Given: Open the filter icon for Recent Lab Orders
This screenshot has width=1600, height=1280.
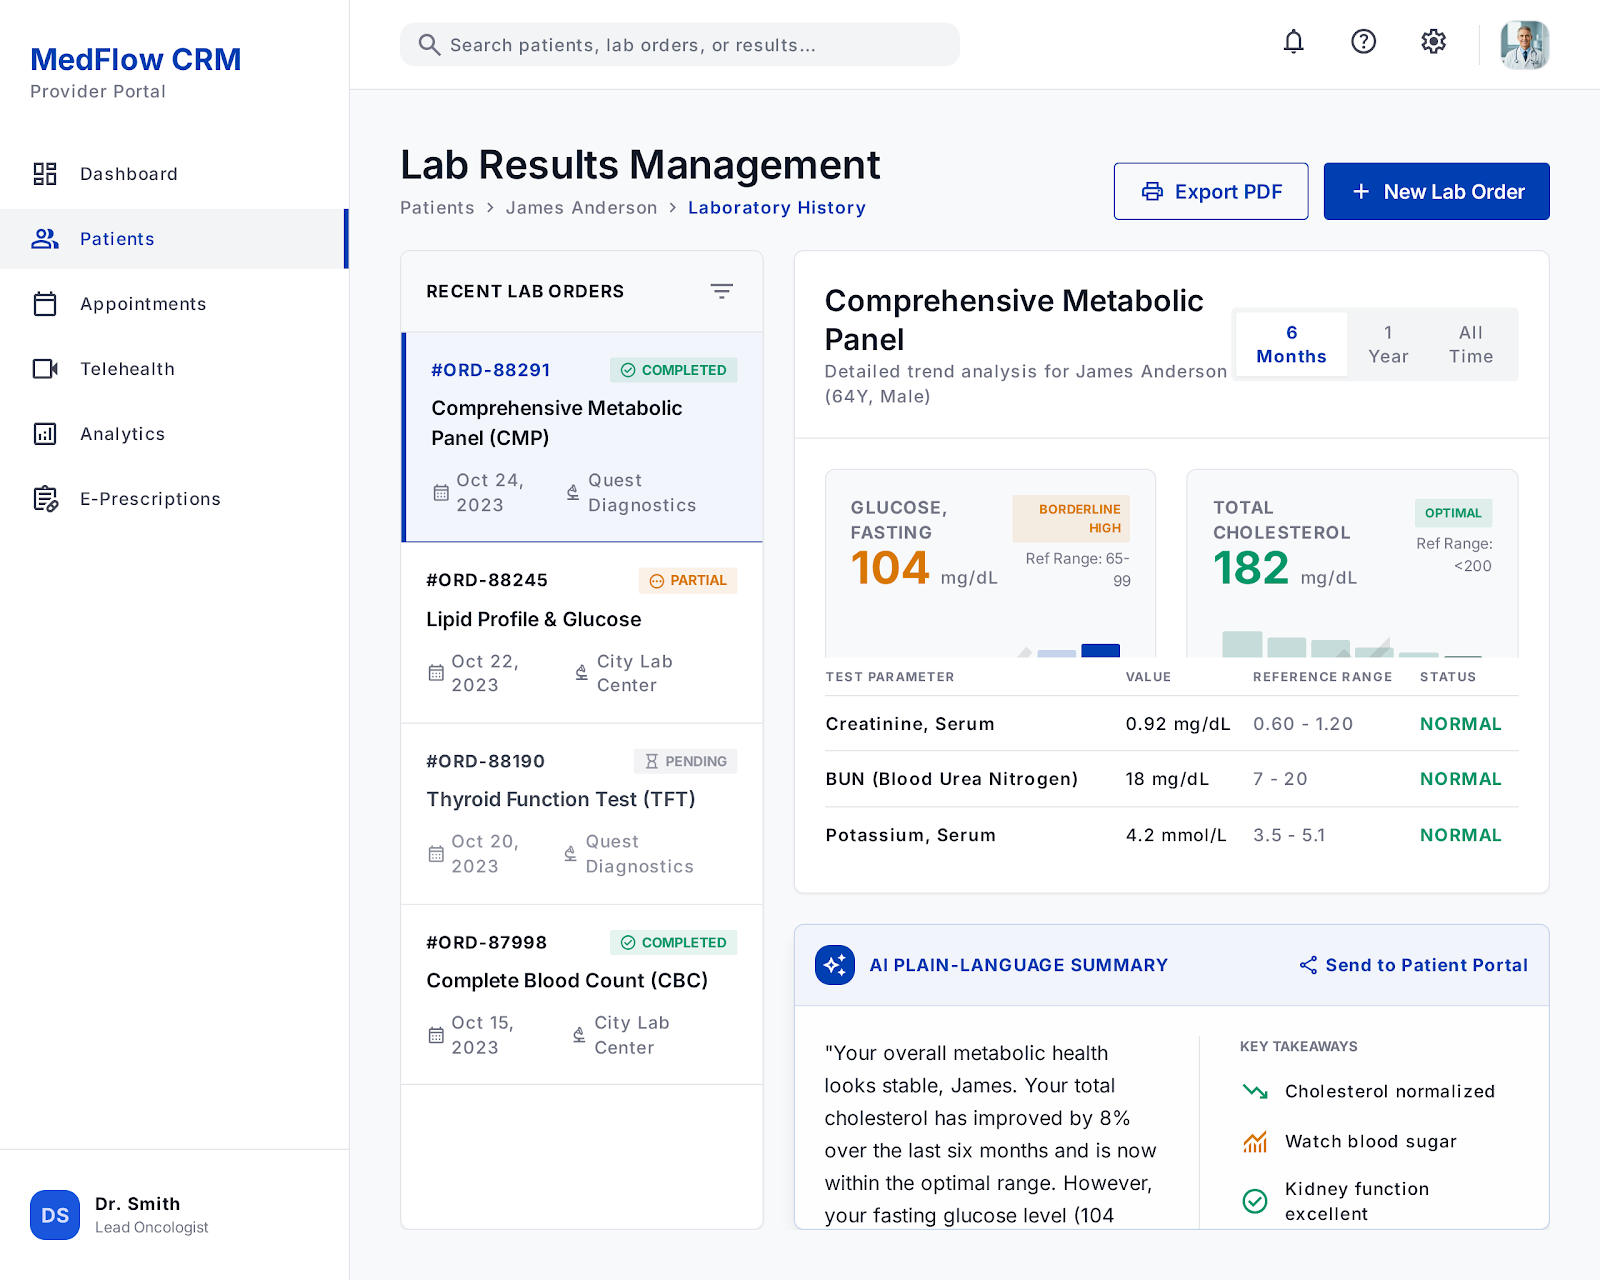Looking at the screenshot, I should click(x=721, y=291).
